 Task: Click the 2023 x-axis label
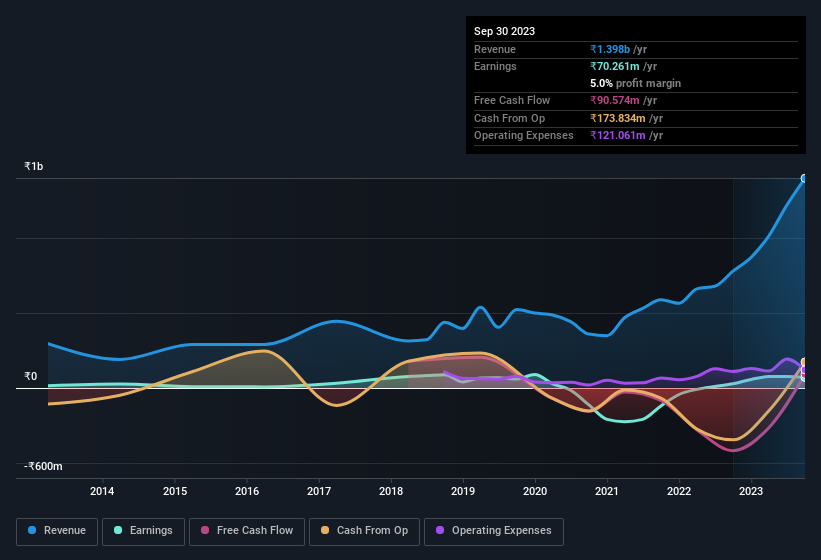751,491
